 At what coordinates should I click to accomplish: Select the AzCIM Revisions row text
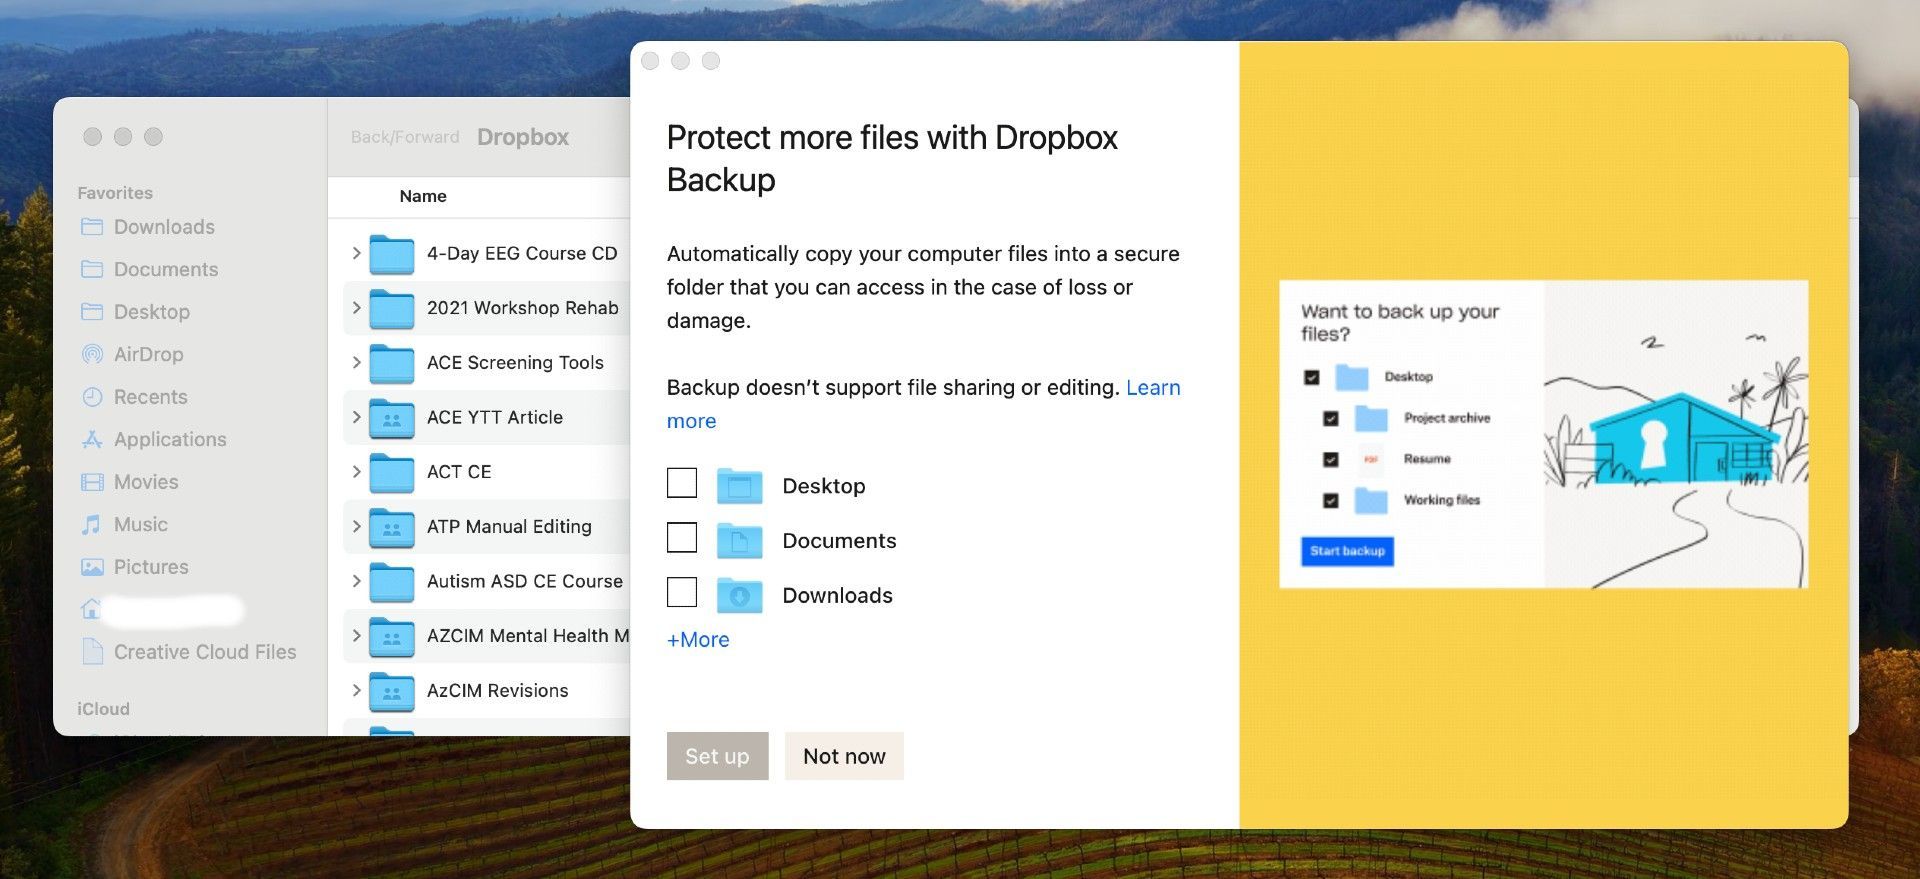point(497,690)
